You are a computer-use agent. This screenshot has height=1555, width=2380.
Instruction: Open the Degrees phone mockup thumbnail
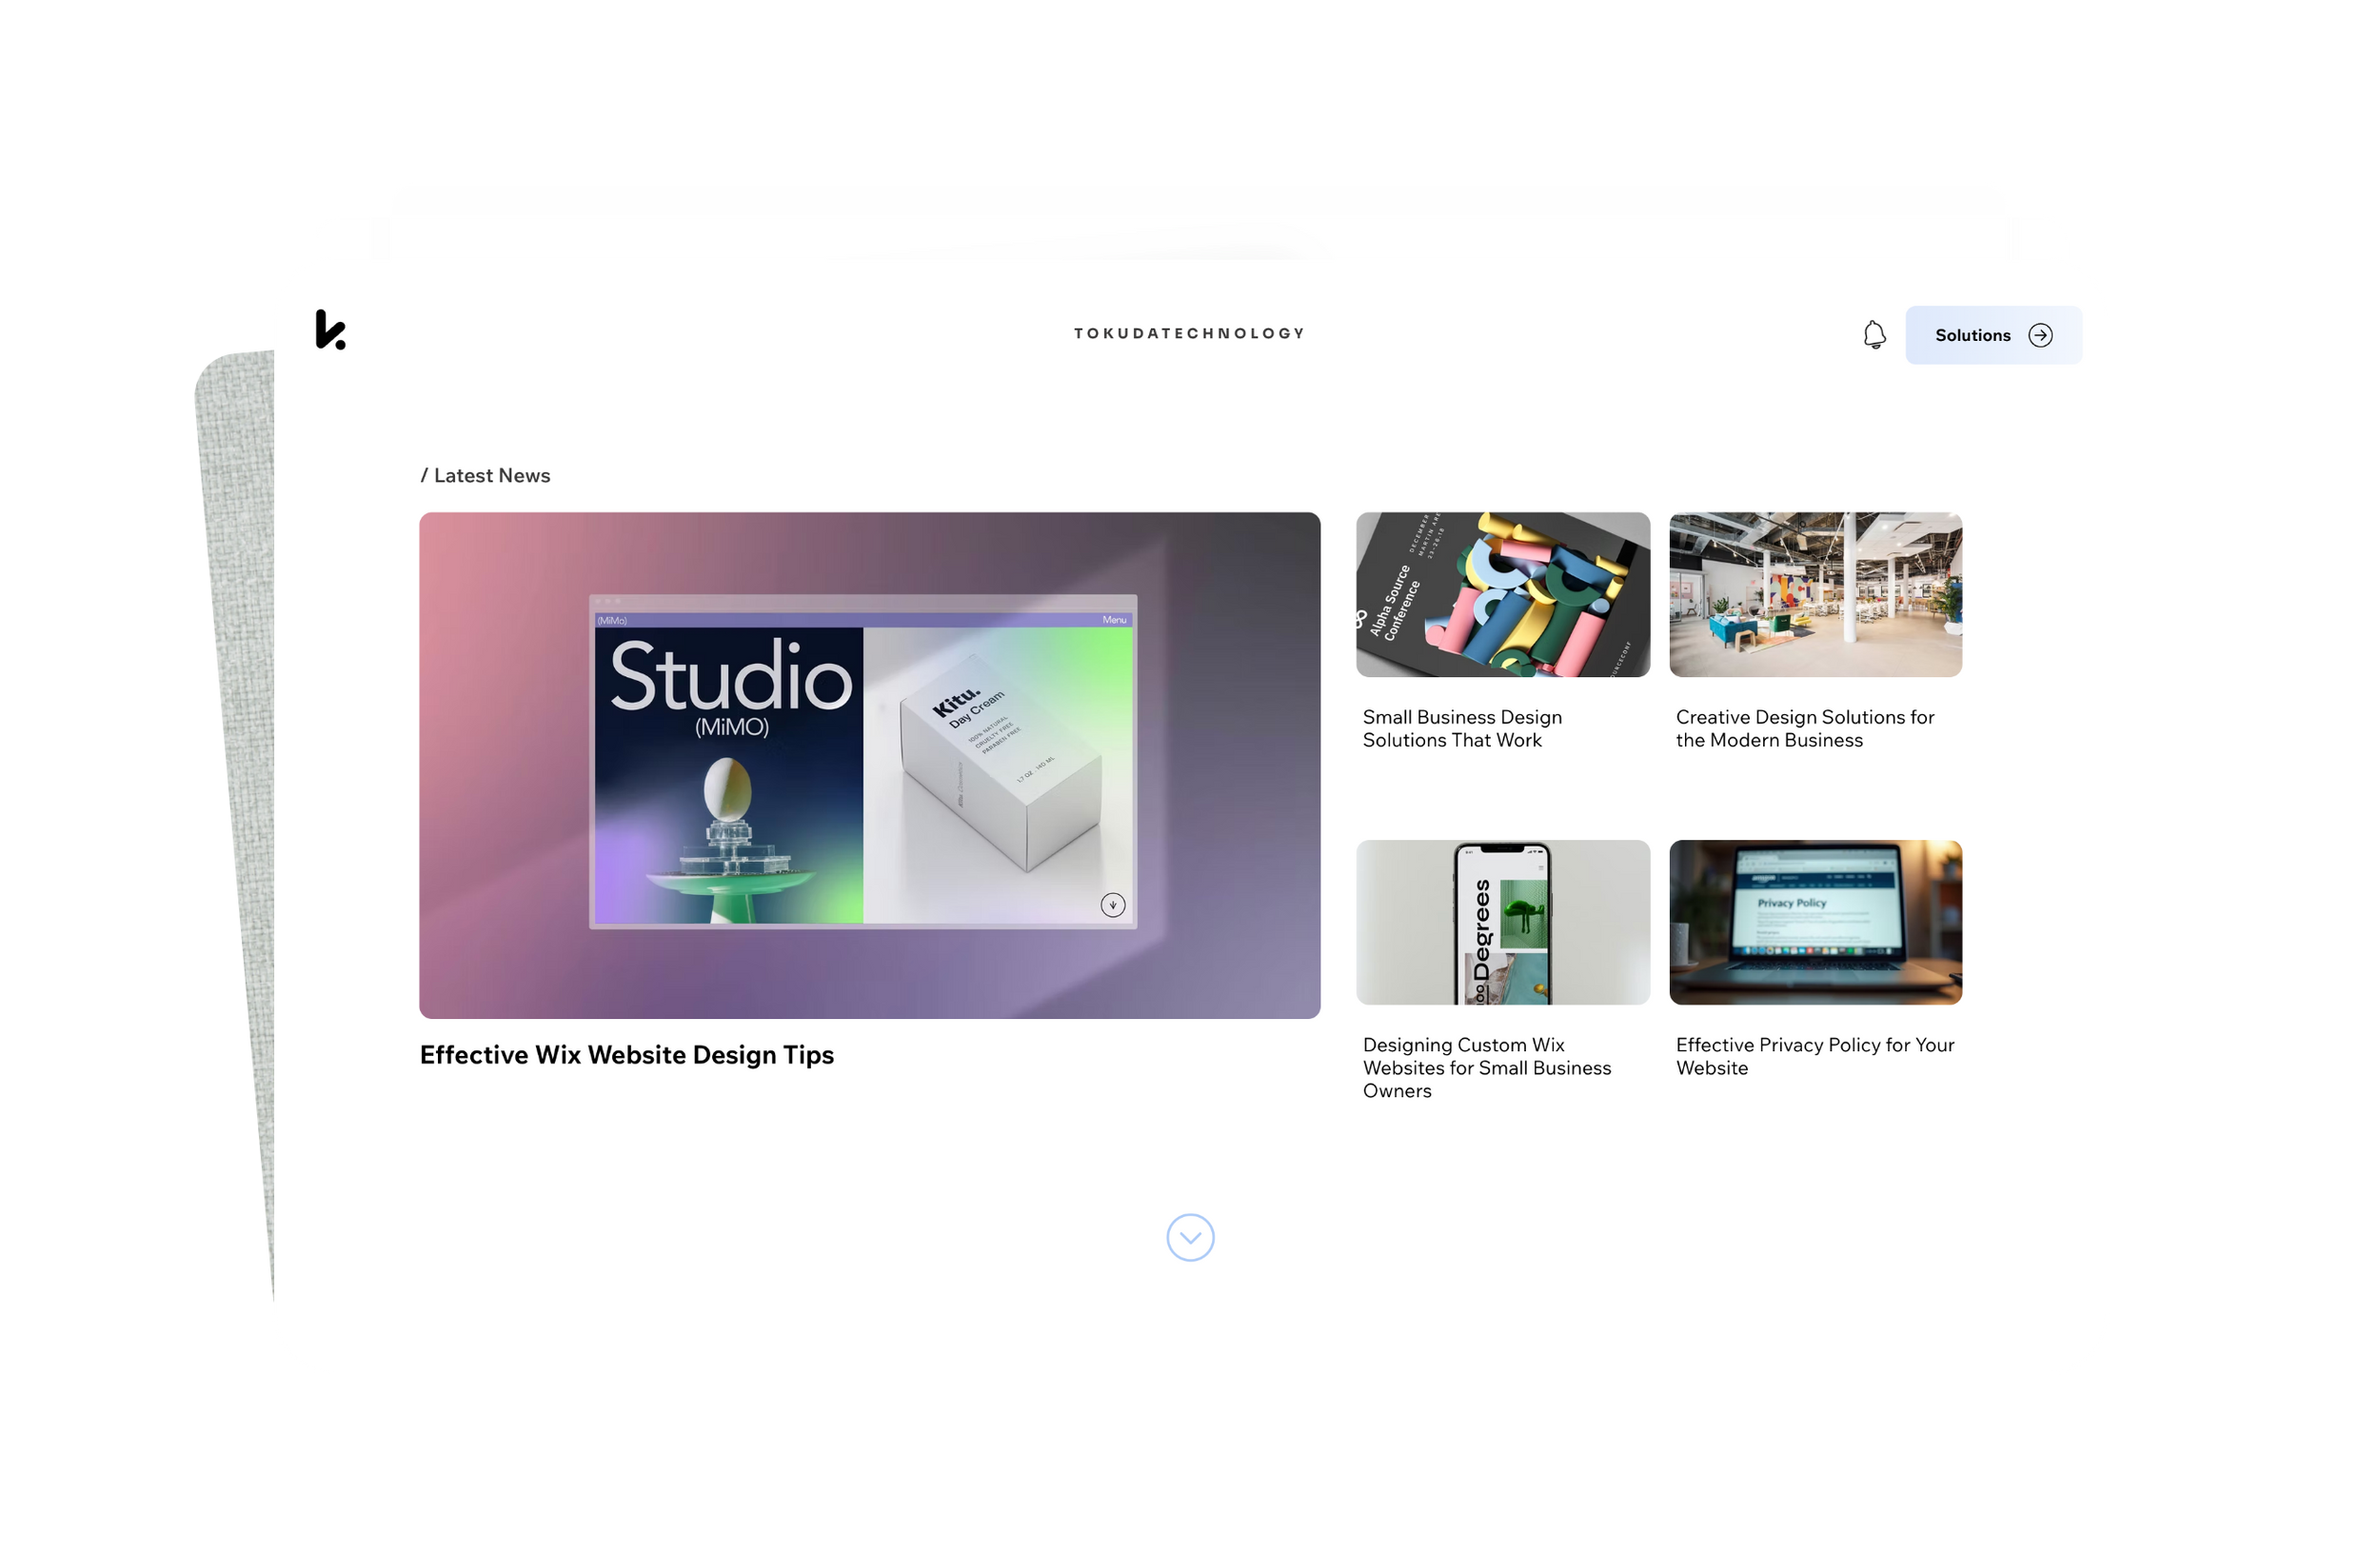1502,922
